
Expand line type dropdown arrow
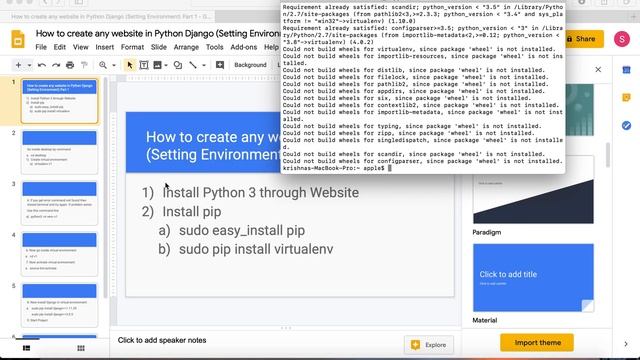pyautogui.click(x=204, y=65)
